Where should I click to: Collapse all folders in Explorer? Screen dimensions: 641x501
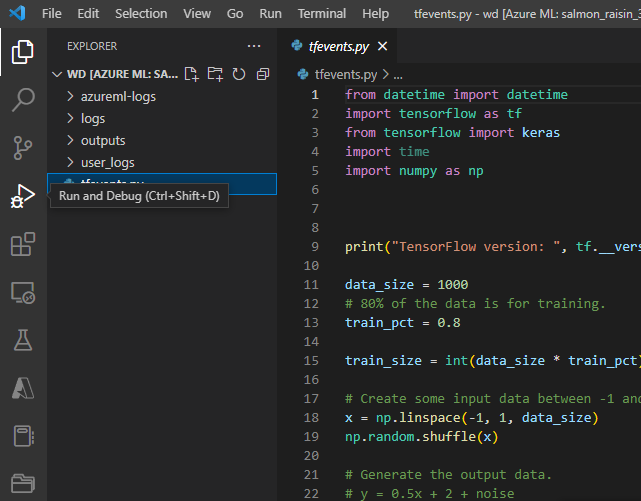pyautogui.click(x=263, y=74)
